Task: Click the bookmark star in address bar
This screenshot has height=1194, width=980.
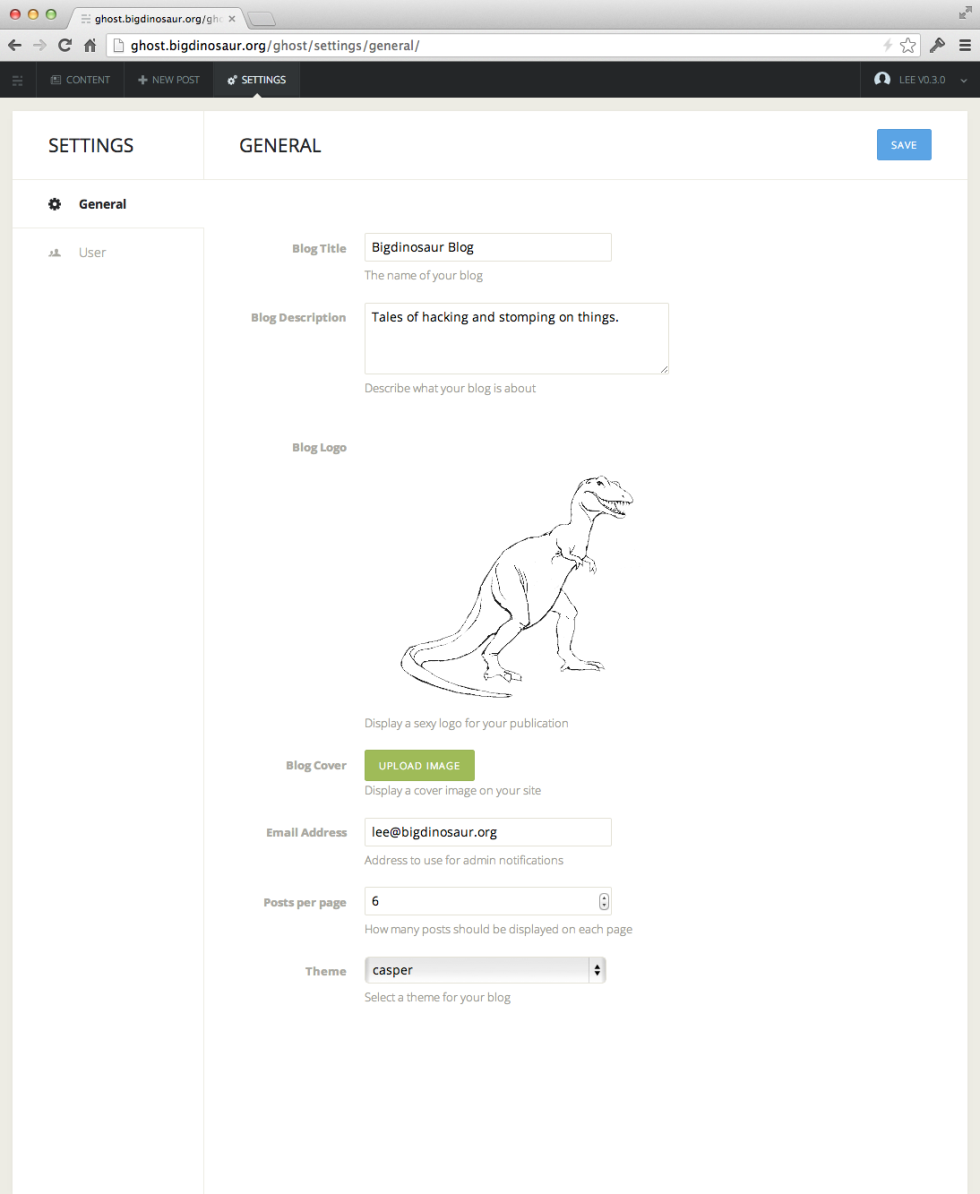Action: [x=908, y=45]
